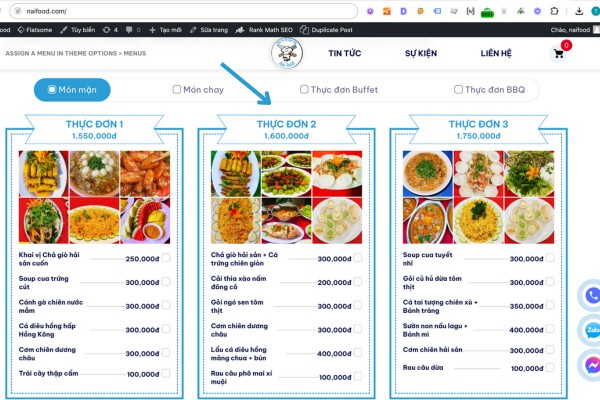The image size is (600, 400).
Task: Click the Gỏi củ hủ dừa tôm thịt item
Action: pos(432,282)
